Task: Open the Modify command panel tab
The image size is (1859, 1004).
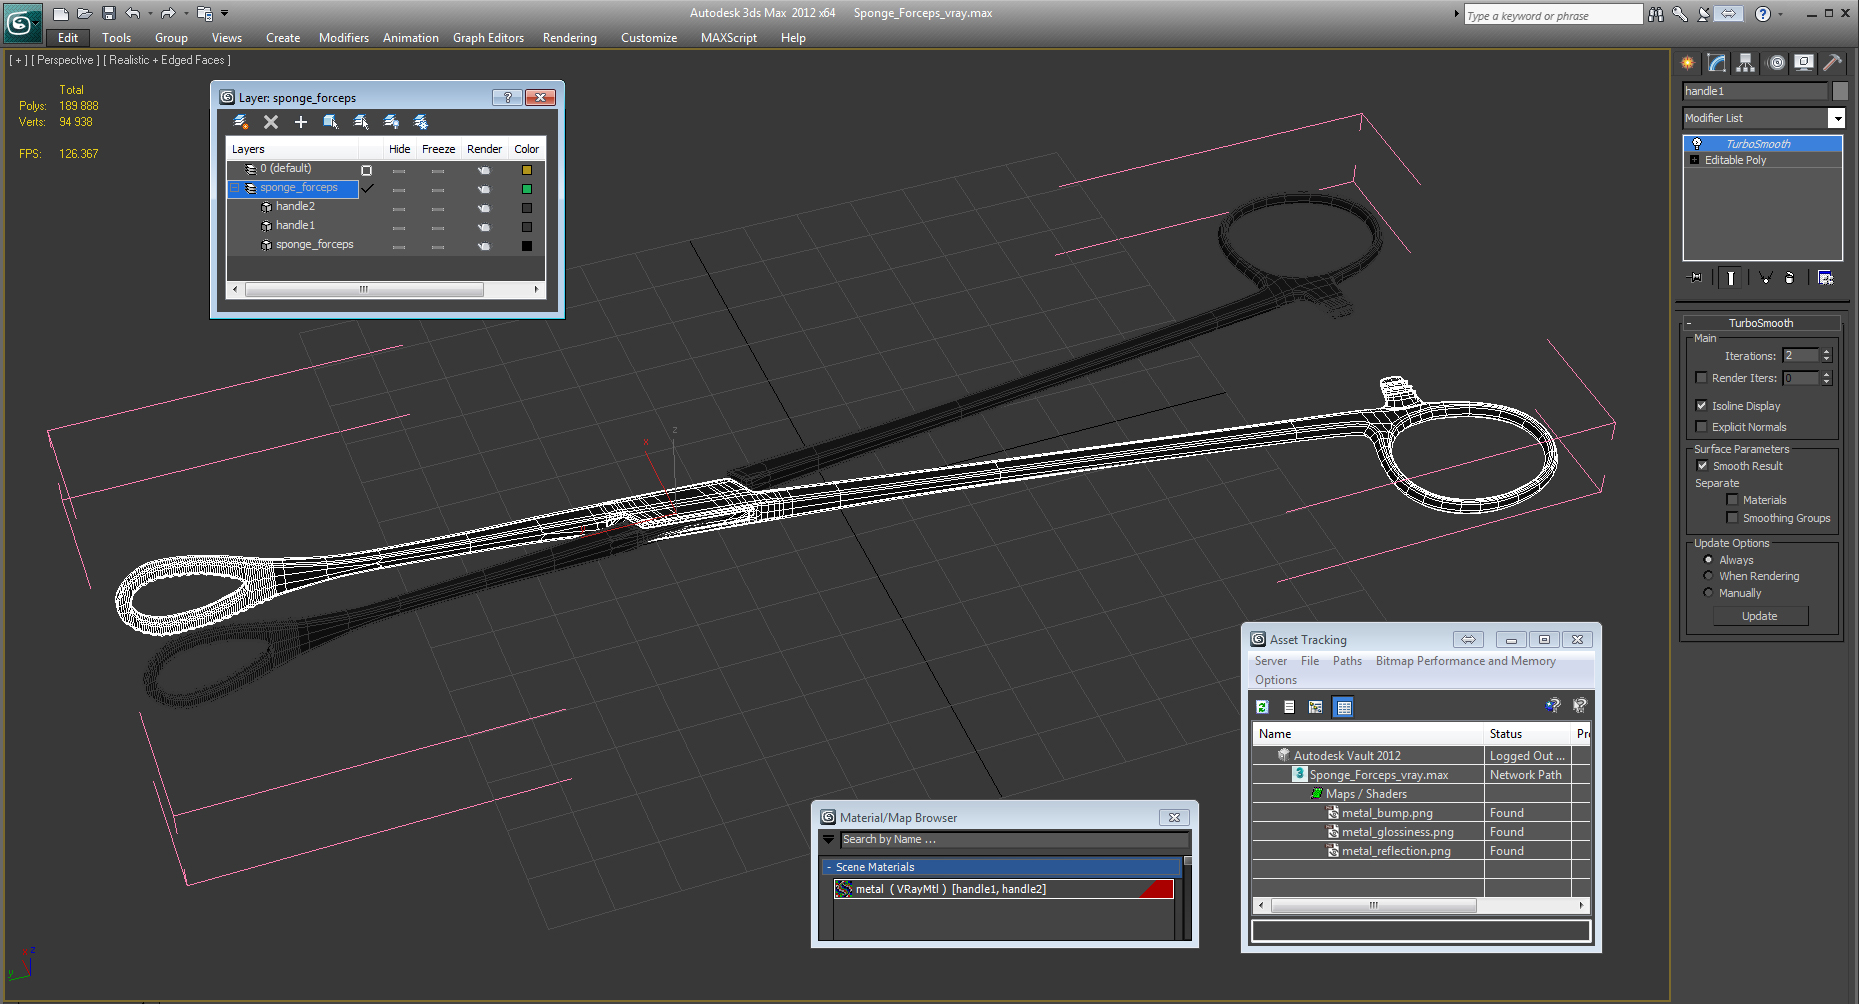Action: click(1717, 63)
